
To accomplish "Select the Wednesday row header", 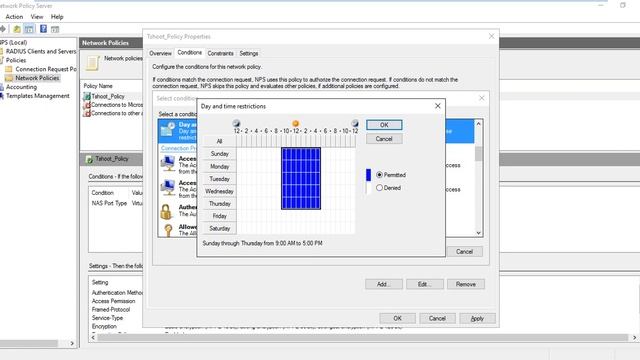I will click(220, 191).
